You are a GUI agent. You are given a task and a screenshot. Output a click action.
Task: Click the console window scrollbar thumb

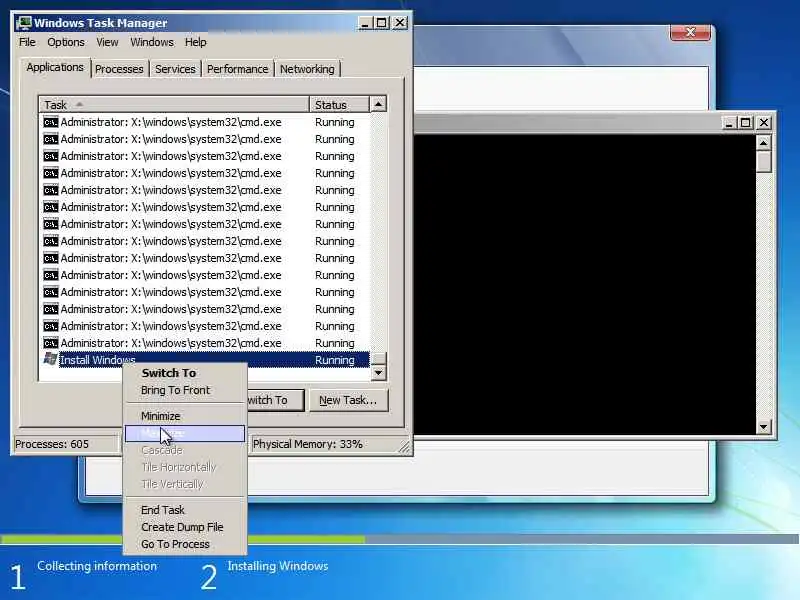click(763, 162)
